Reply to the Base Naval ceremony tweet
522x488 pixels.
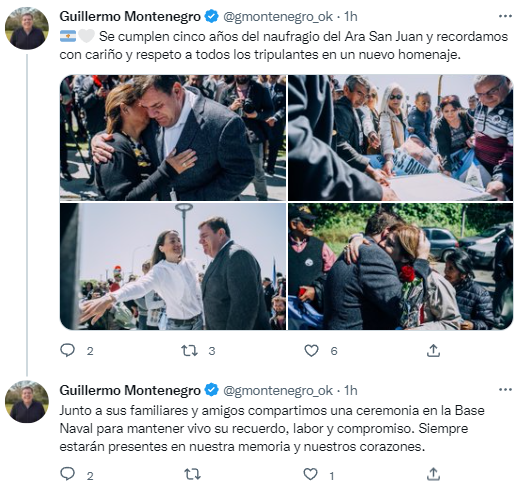(x=68, y=474)
